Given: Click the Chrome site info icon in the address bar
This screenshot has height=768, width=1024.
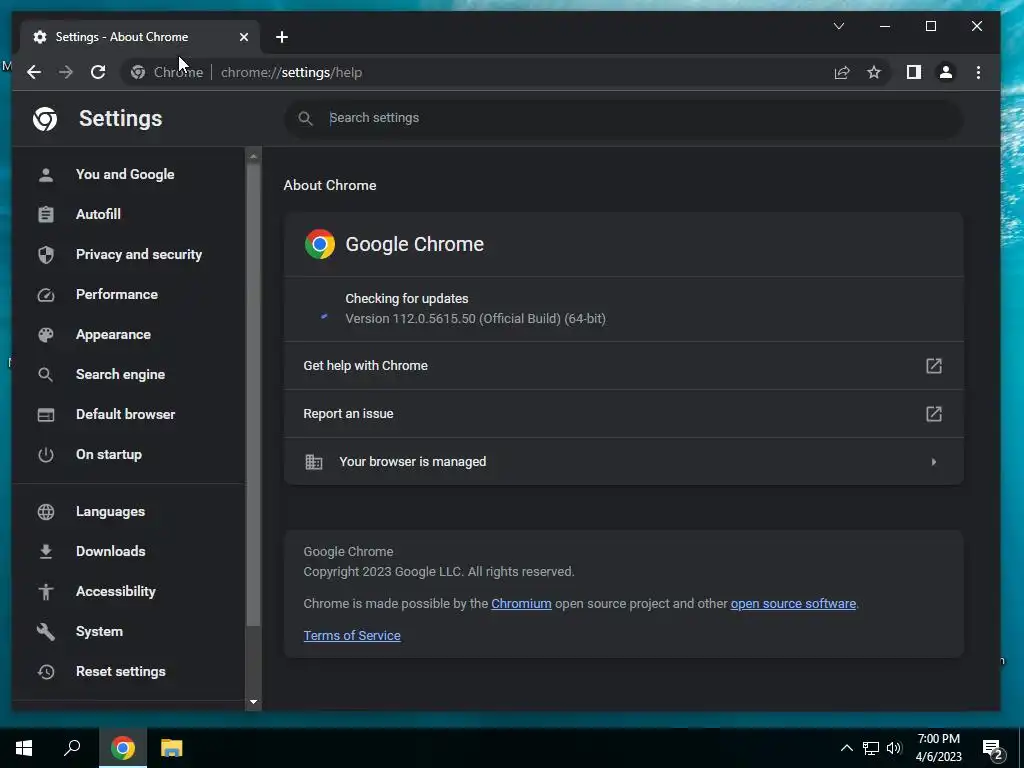Looking at the screenshot, I should click(x=138, y=72).
